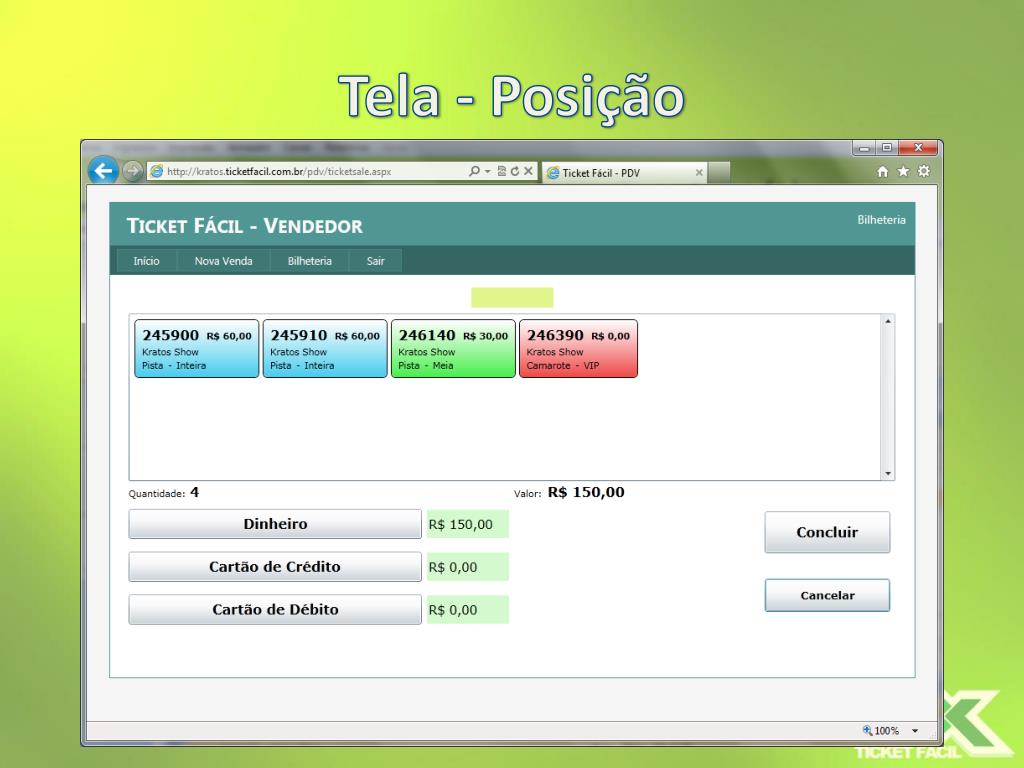
Task: Open the Nova Venda menu item
Action: [x=223, y=261]
